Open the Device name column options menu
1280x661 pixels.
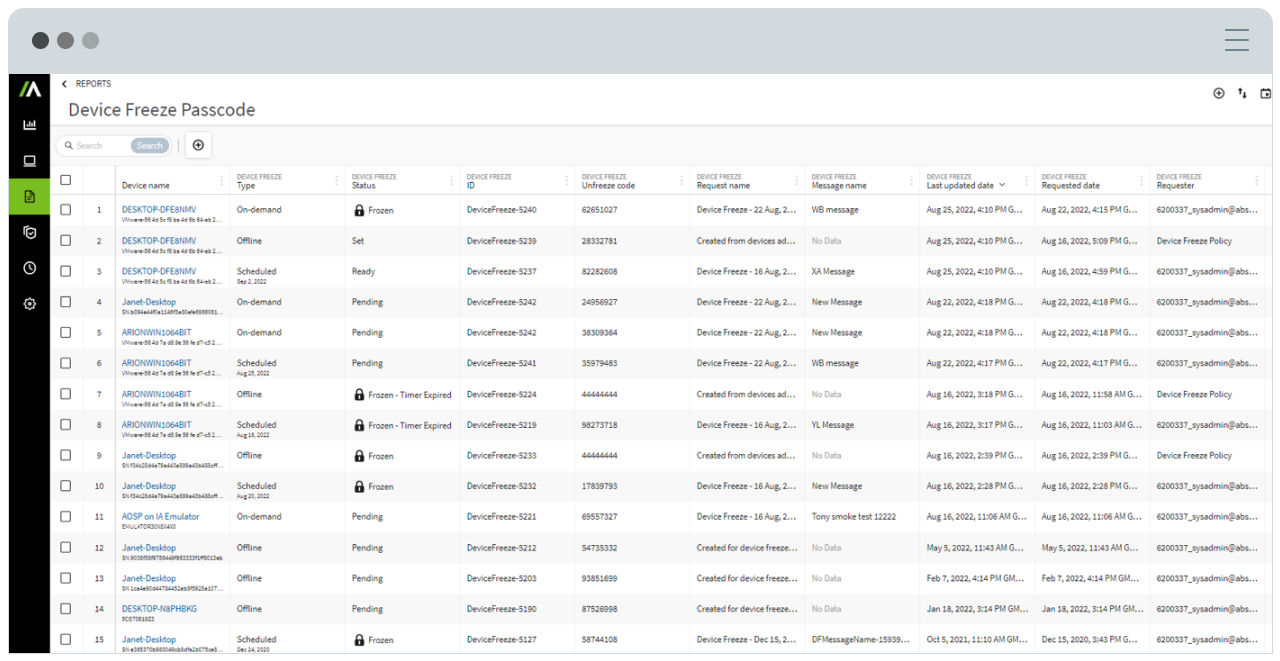point(221,181)
